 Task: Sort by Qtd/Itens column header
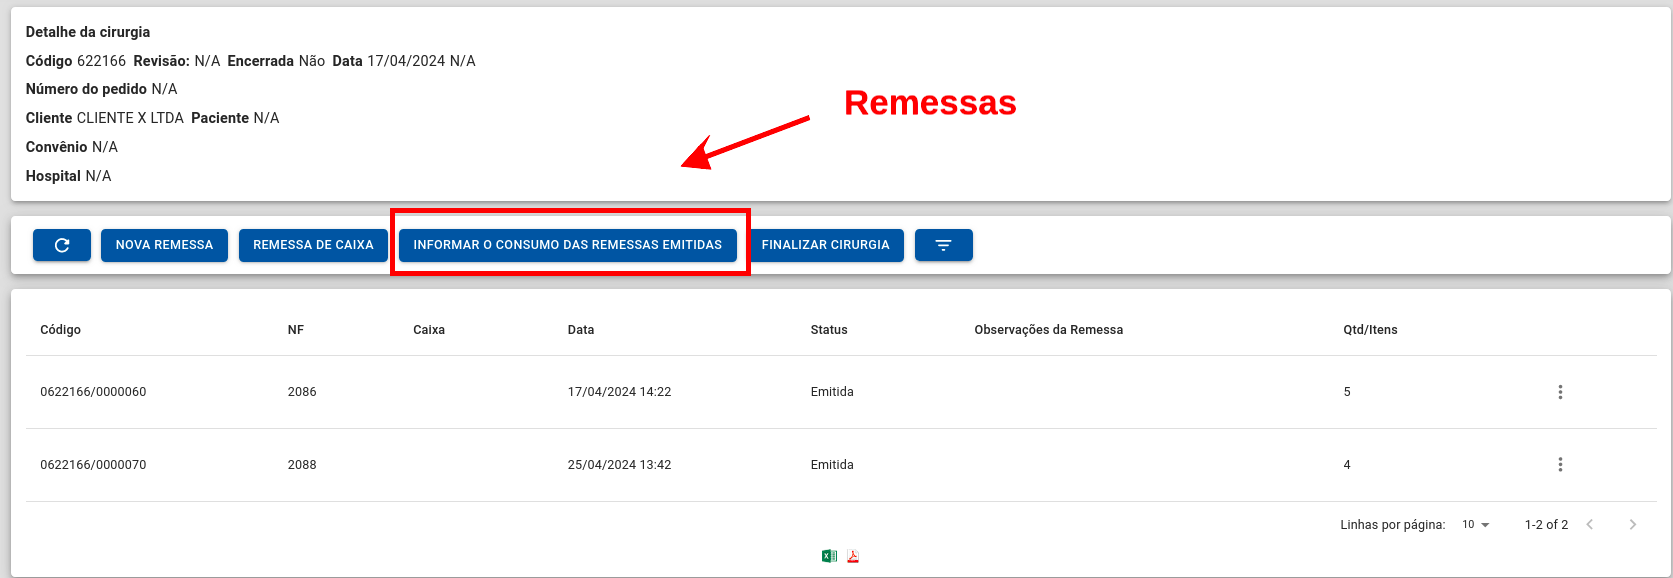coord(1370,330)
